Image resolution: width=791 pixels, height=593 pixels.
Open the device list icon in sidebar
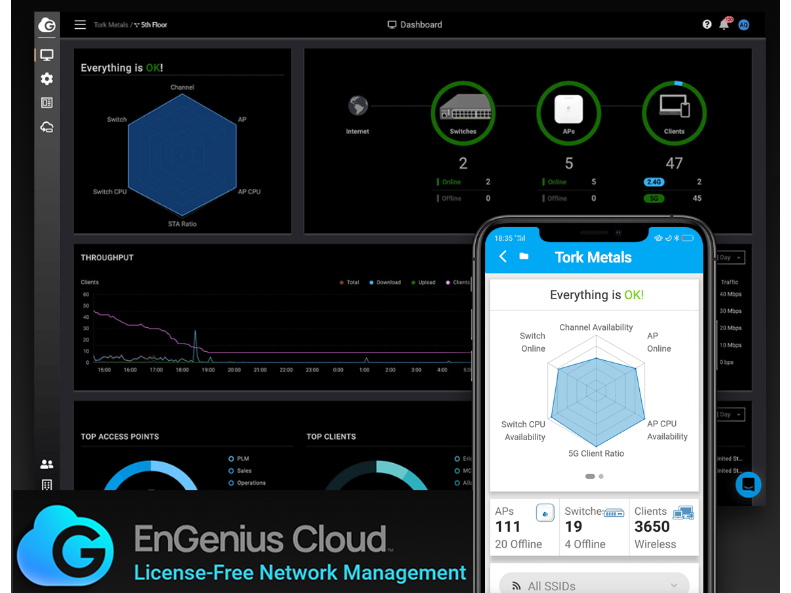click(x=46, y=103)
